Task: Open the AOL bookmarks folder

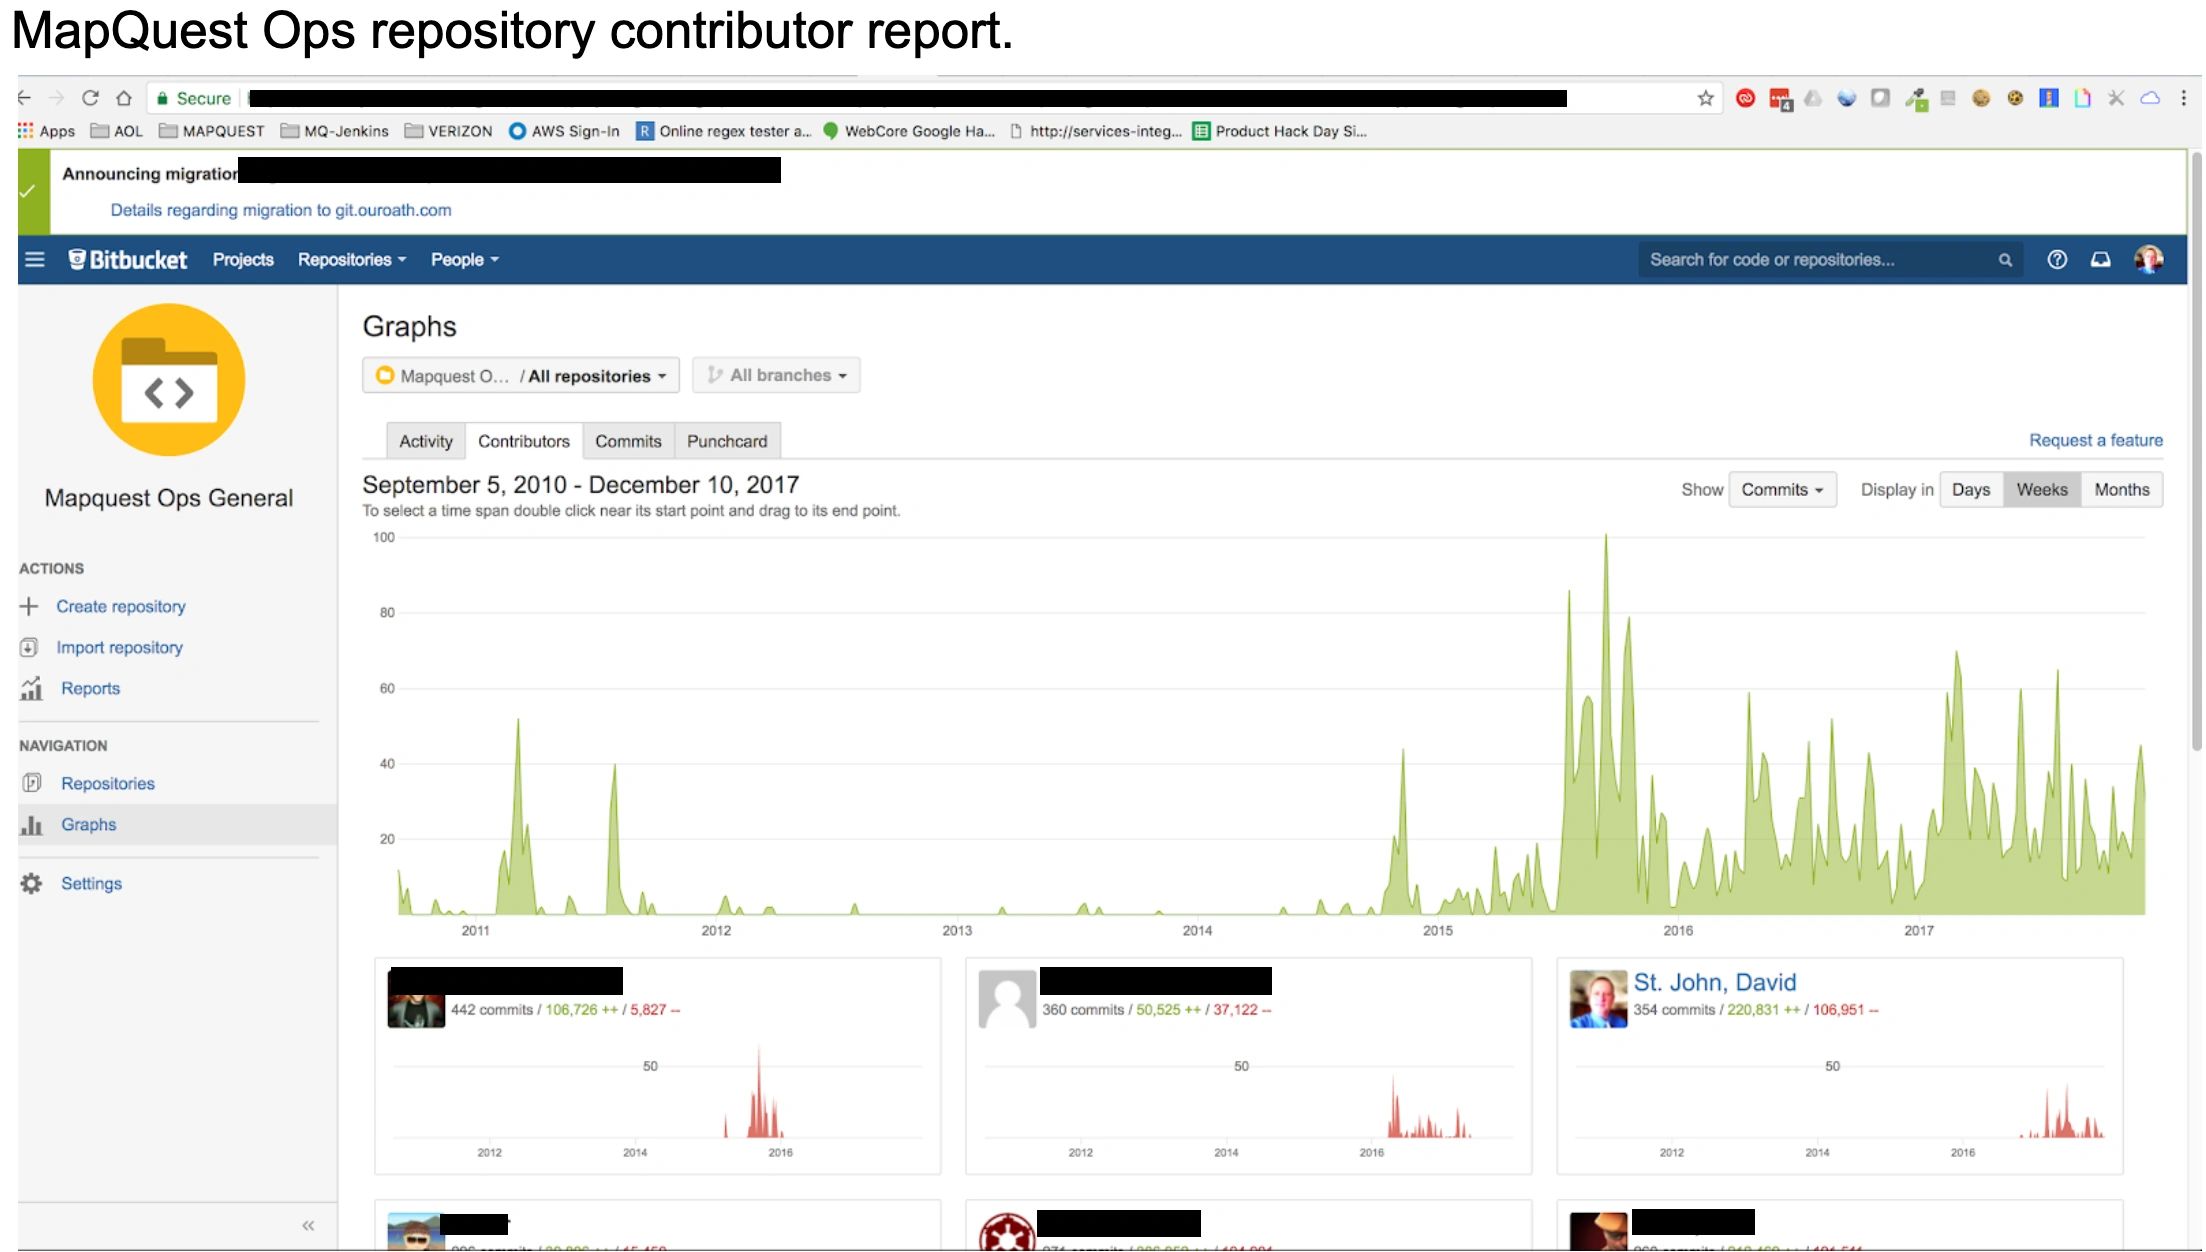Action: click(x=117, y=131)
